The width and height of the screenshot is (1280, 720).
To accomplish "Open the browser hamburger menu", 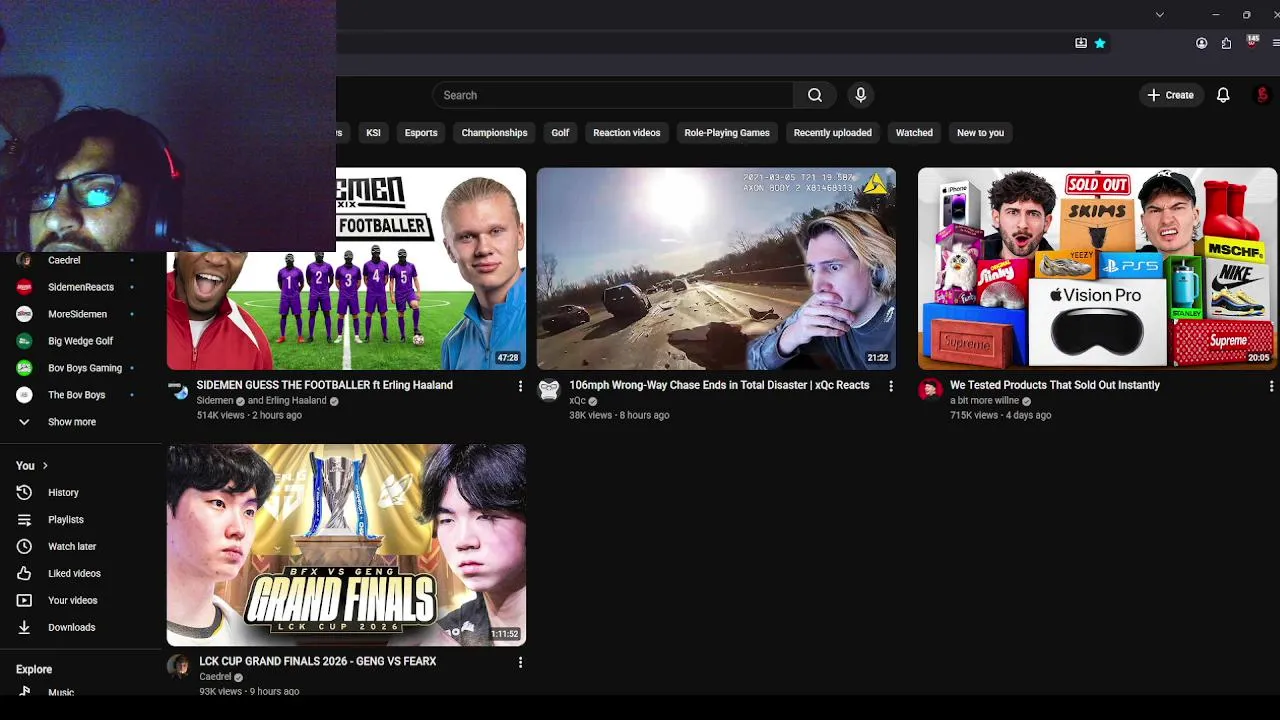I will (x=1276, y=43).
